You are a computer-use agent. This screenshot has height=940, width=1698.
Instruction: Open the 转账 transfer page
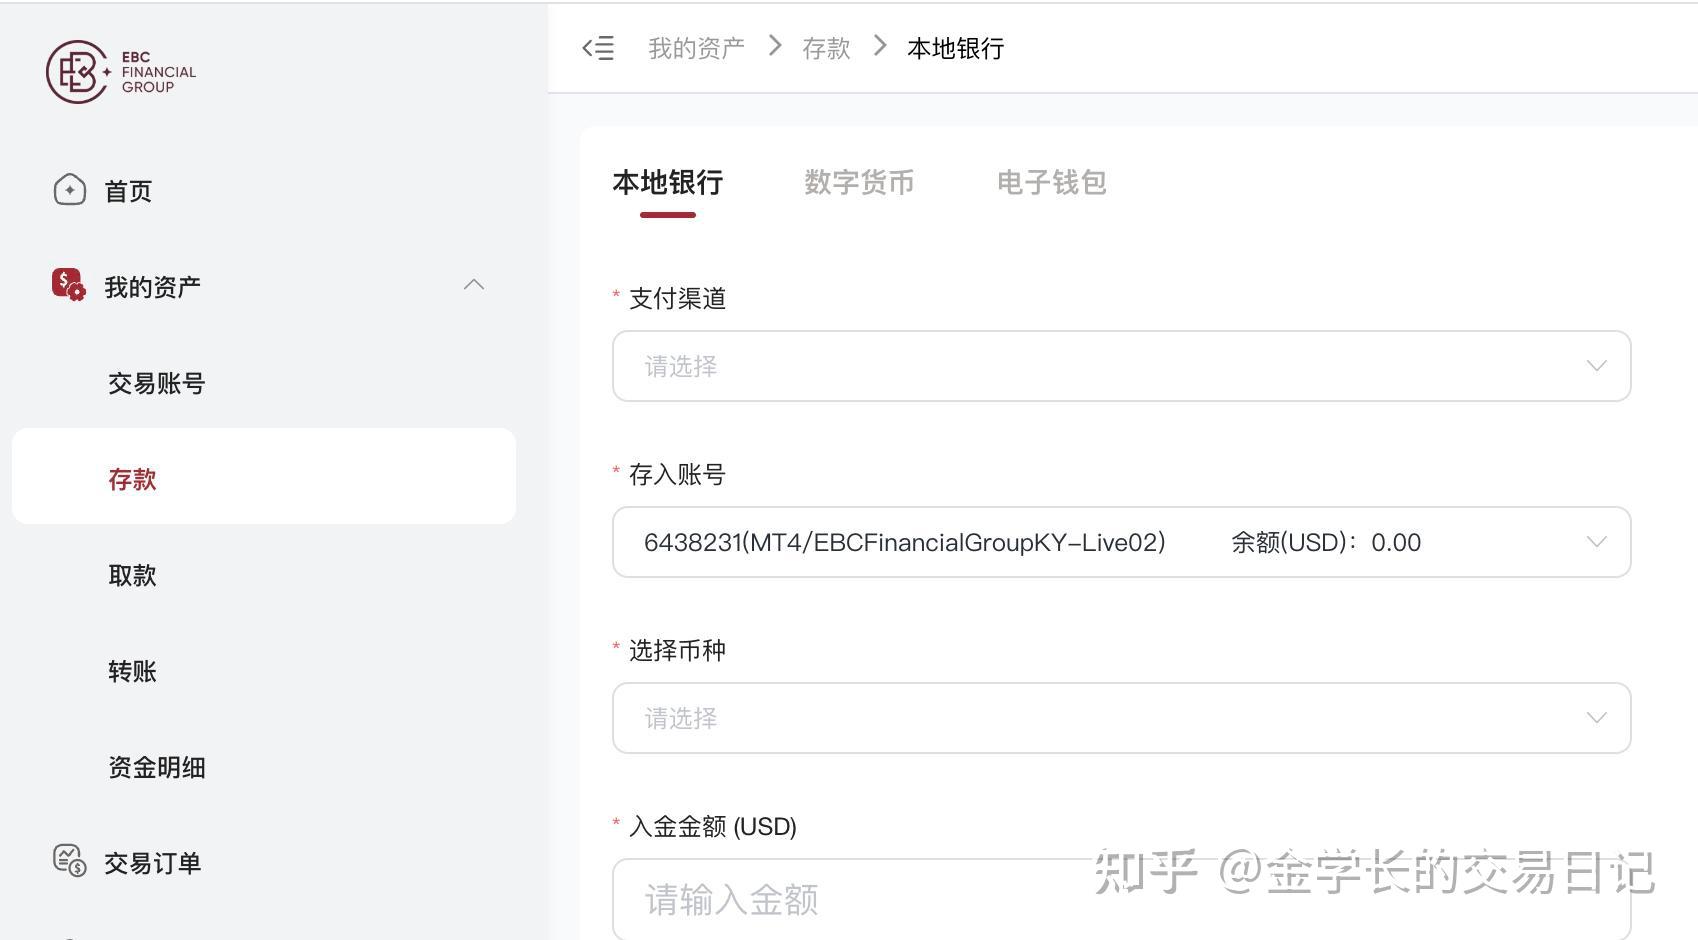click(133, 671)
